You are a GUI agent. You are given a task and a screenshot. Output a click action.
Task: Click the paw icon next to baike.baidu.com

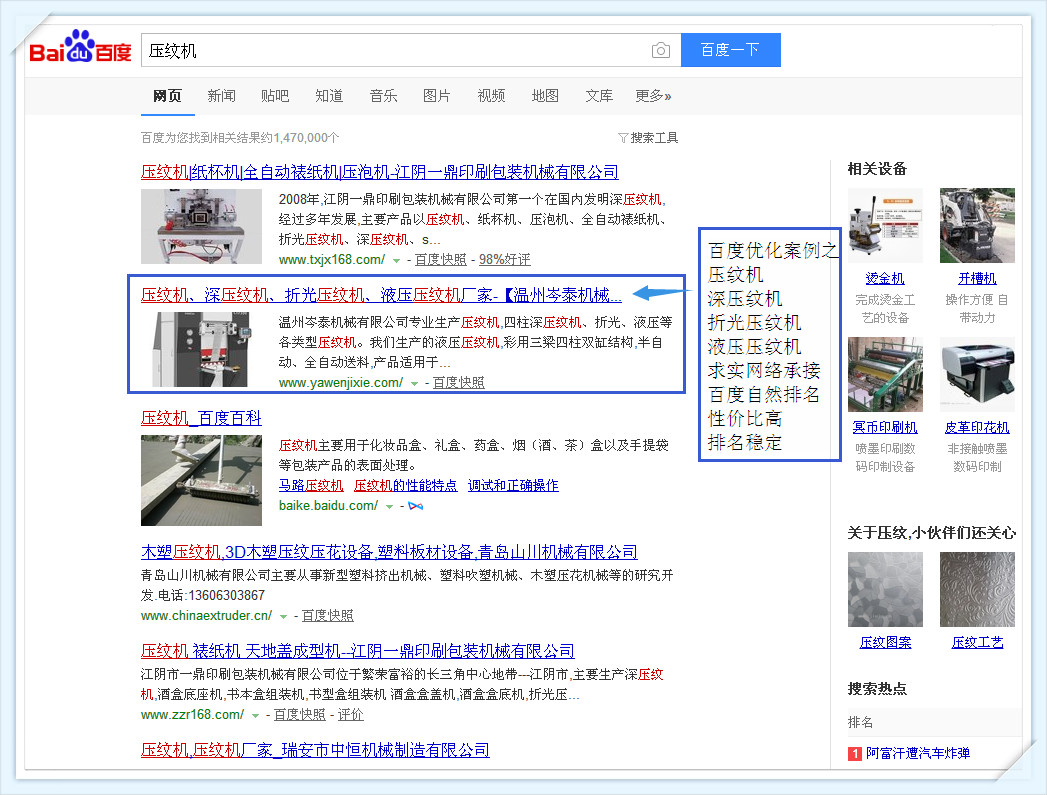tap(415, 507)
